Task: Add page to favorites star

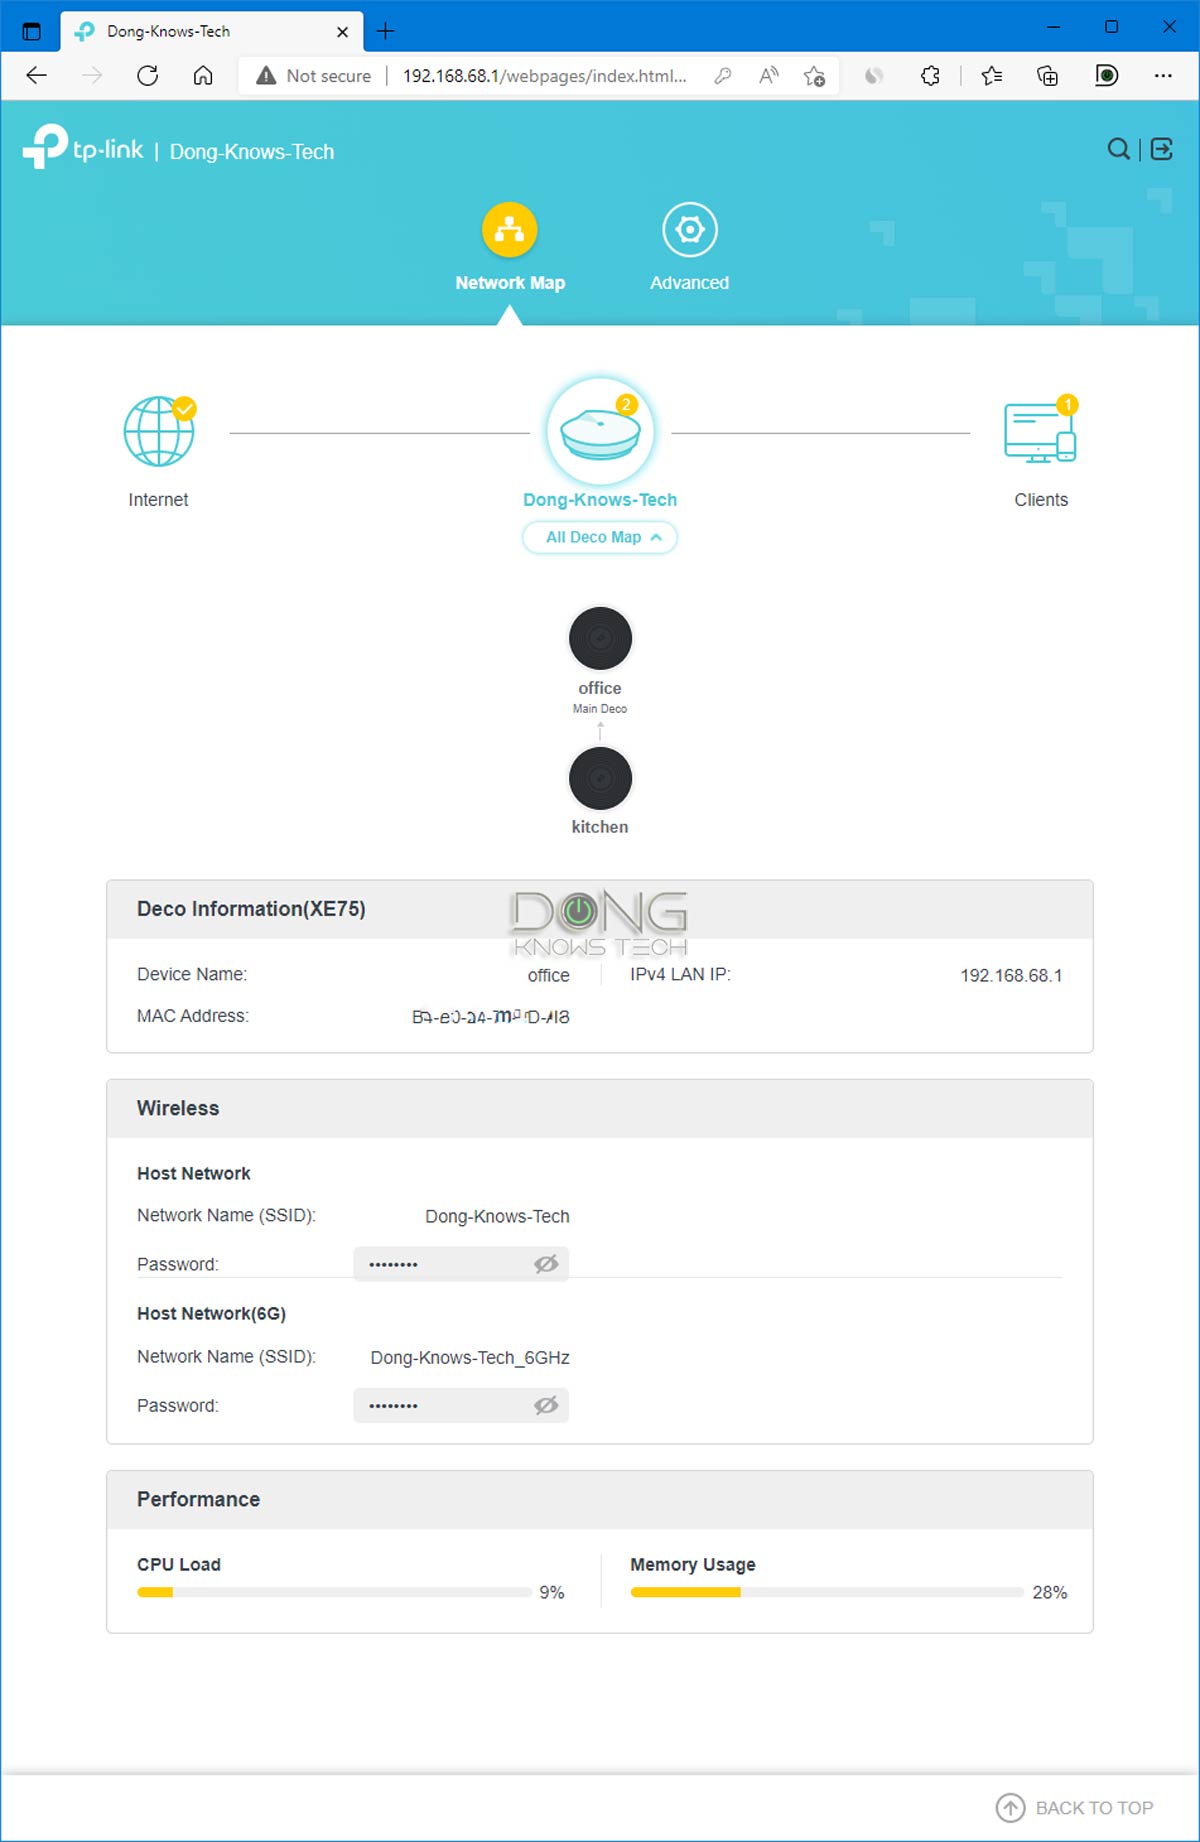Action: (x=815, y=76)
